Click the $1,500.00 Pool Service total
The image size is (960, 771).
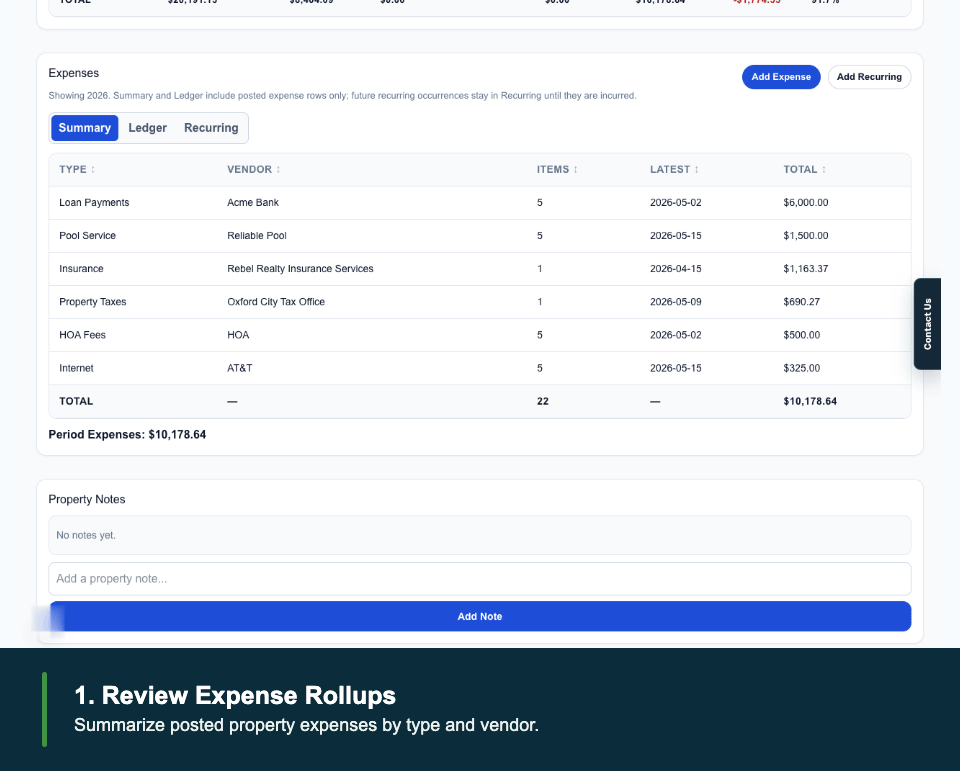click(x=806, y=236)
